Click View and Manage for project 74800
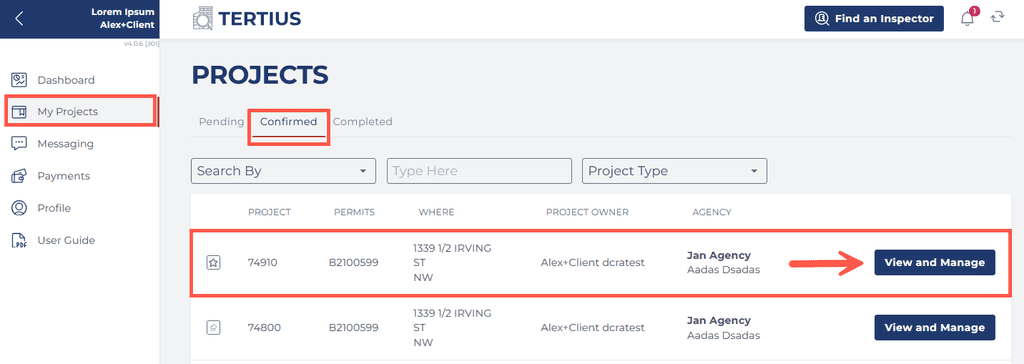The image size is (1024, 364). pyautogui.click(x=935, y=327)
